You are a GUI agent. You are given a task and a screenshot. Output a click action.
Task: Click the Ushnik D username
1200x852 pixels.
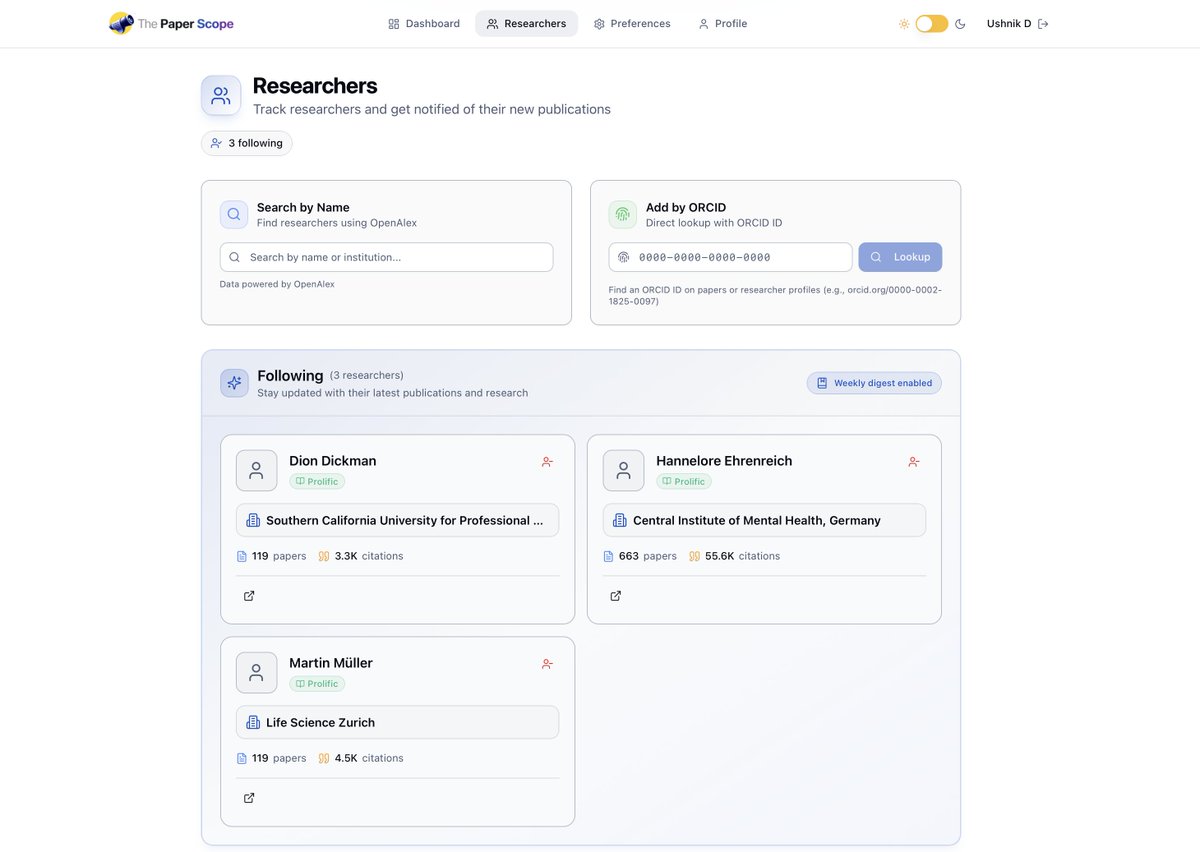pos(1009,23)
